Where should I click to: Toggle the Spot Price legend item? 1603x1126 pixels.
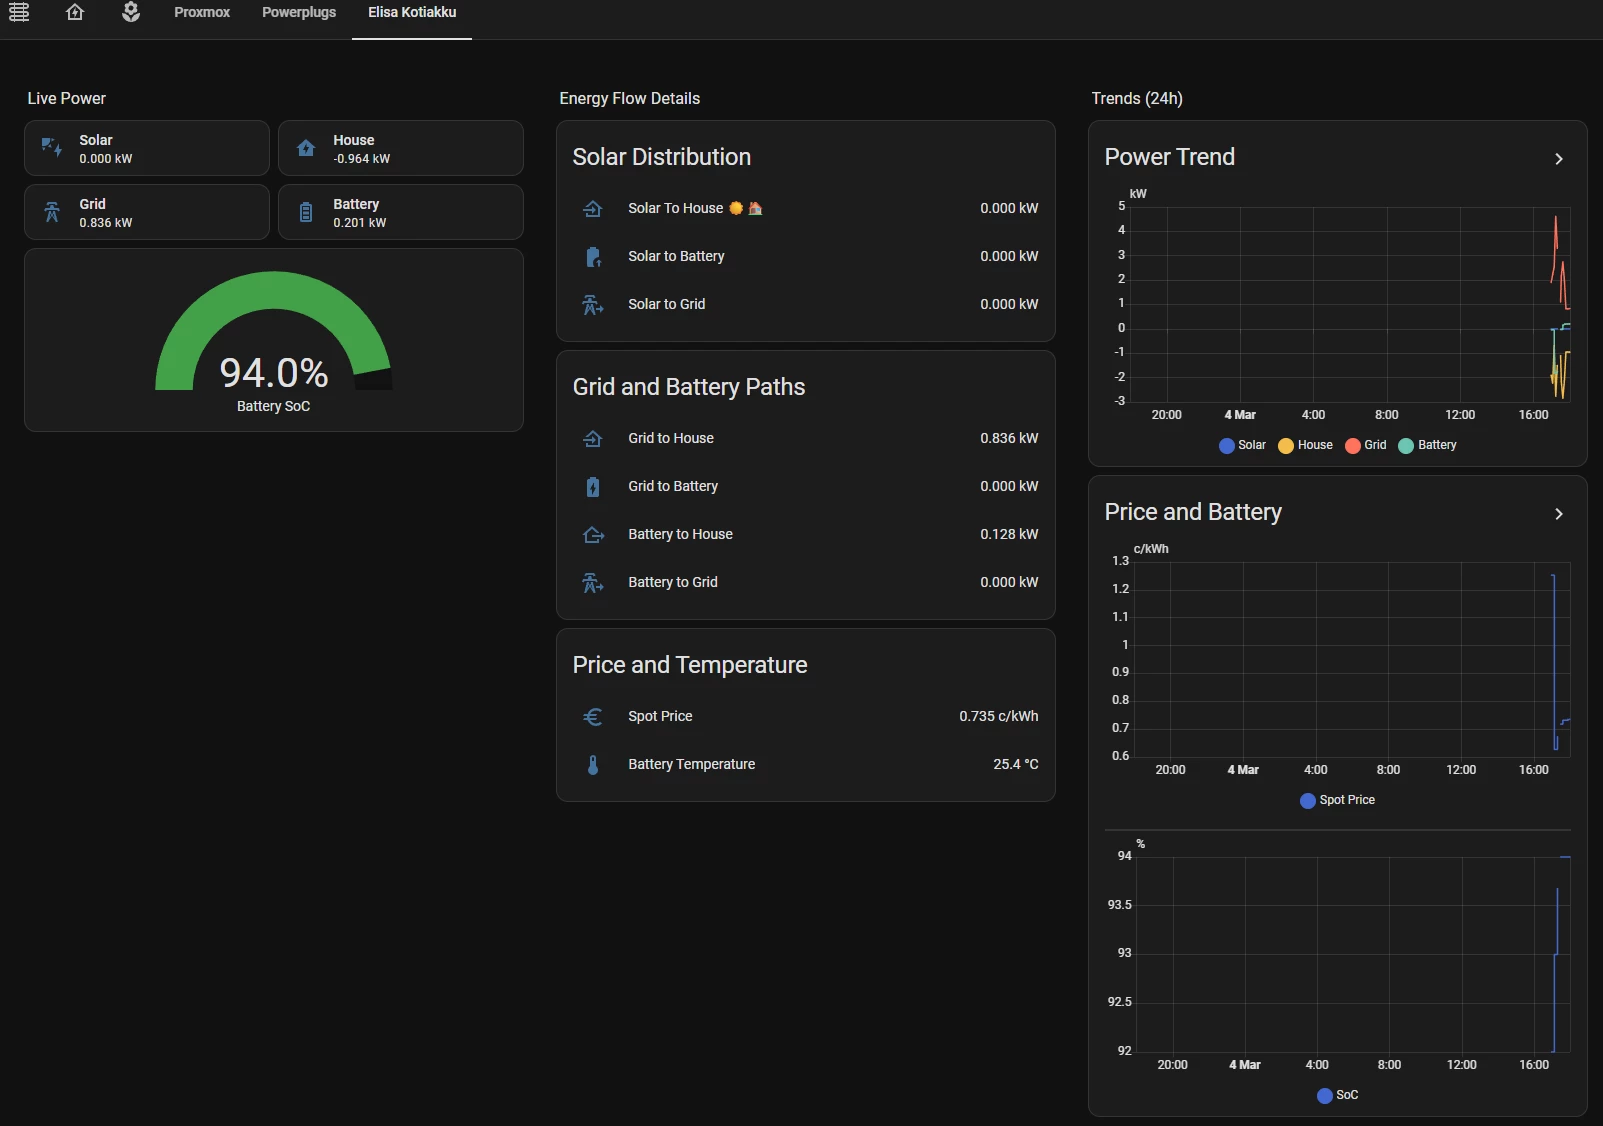(x=1337, y=800)
